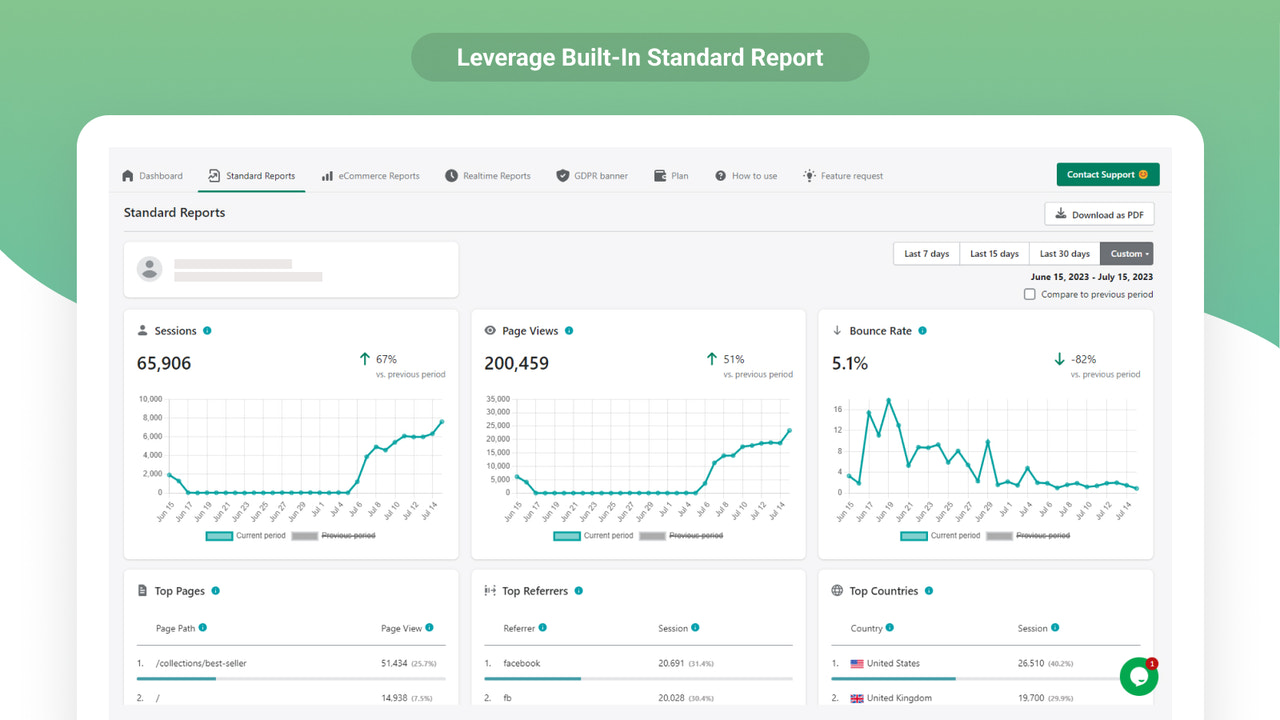The width and height of the screenshot is (1280, 720).
Task: Open the Bounce Rate info tooltip icon
Action: tap(920, 330)
